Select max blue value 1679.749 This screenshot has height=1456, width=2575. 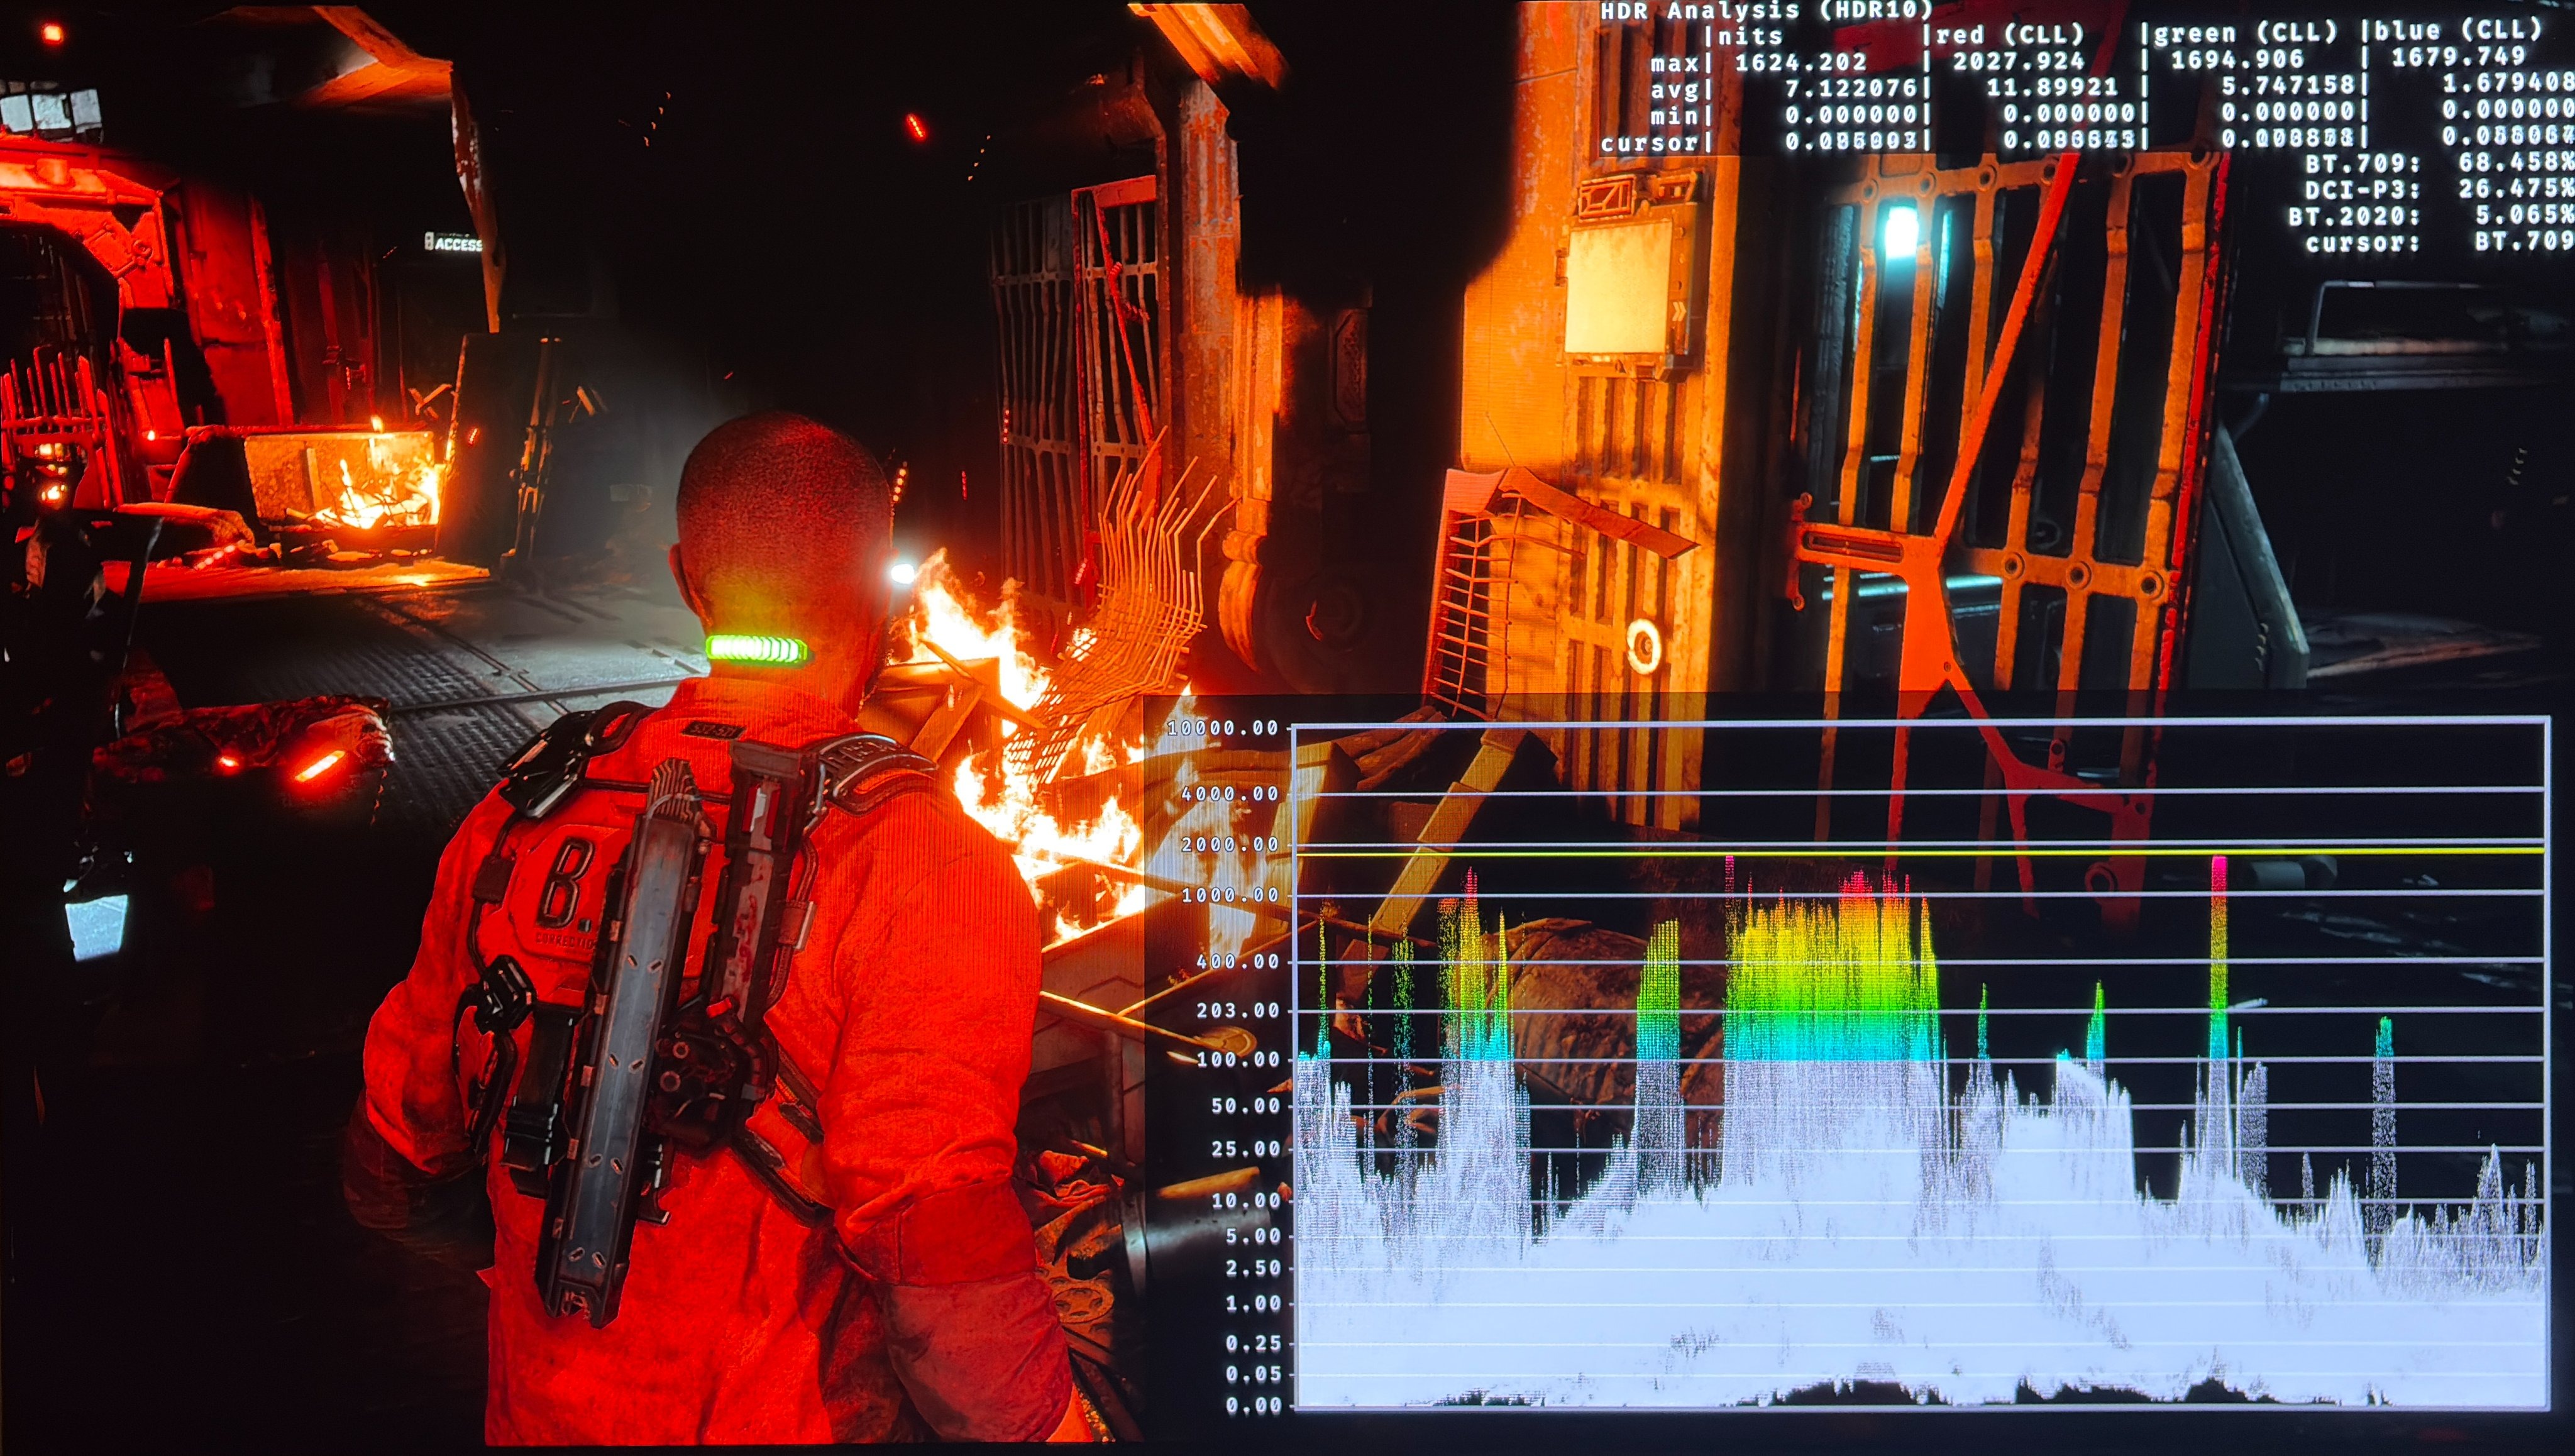coord(2458,56)
